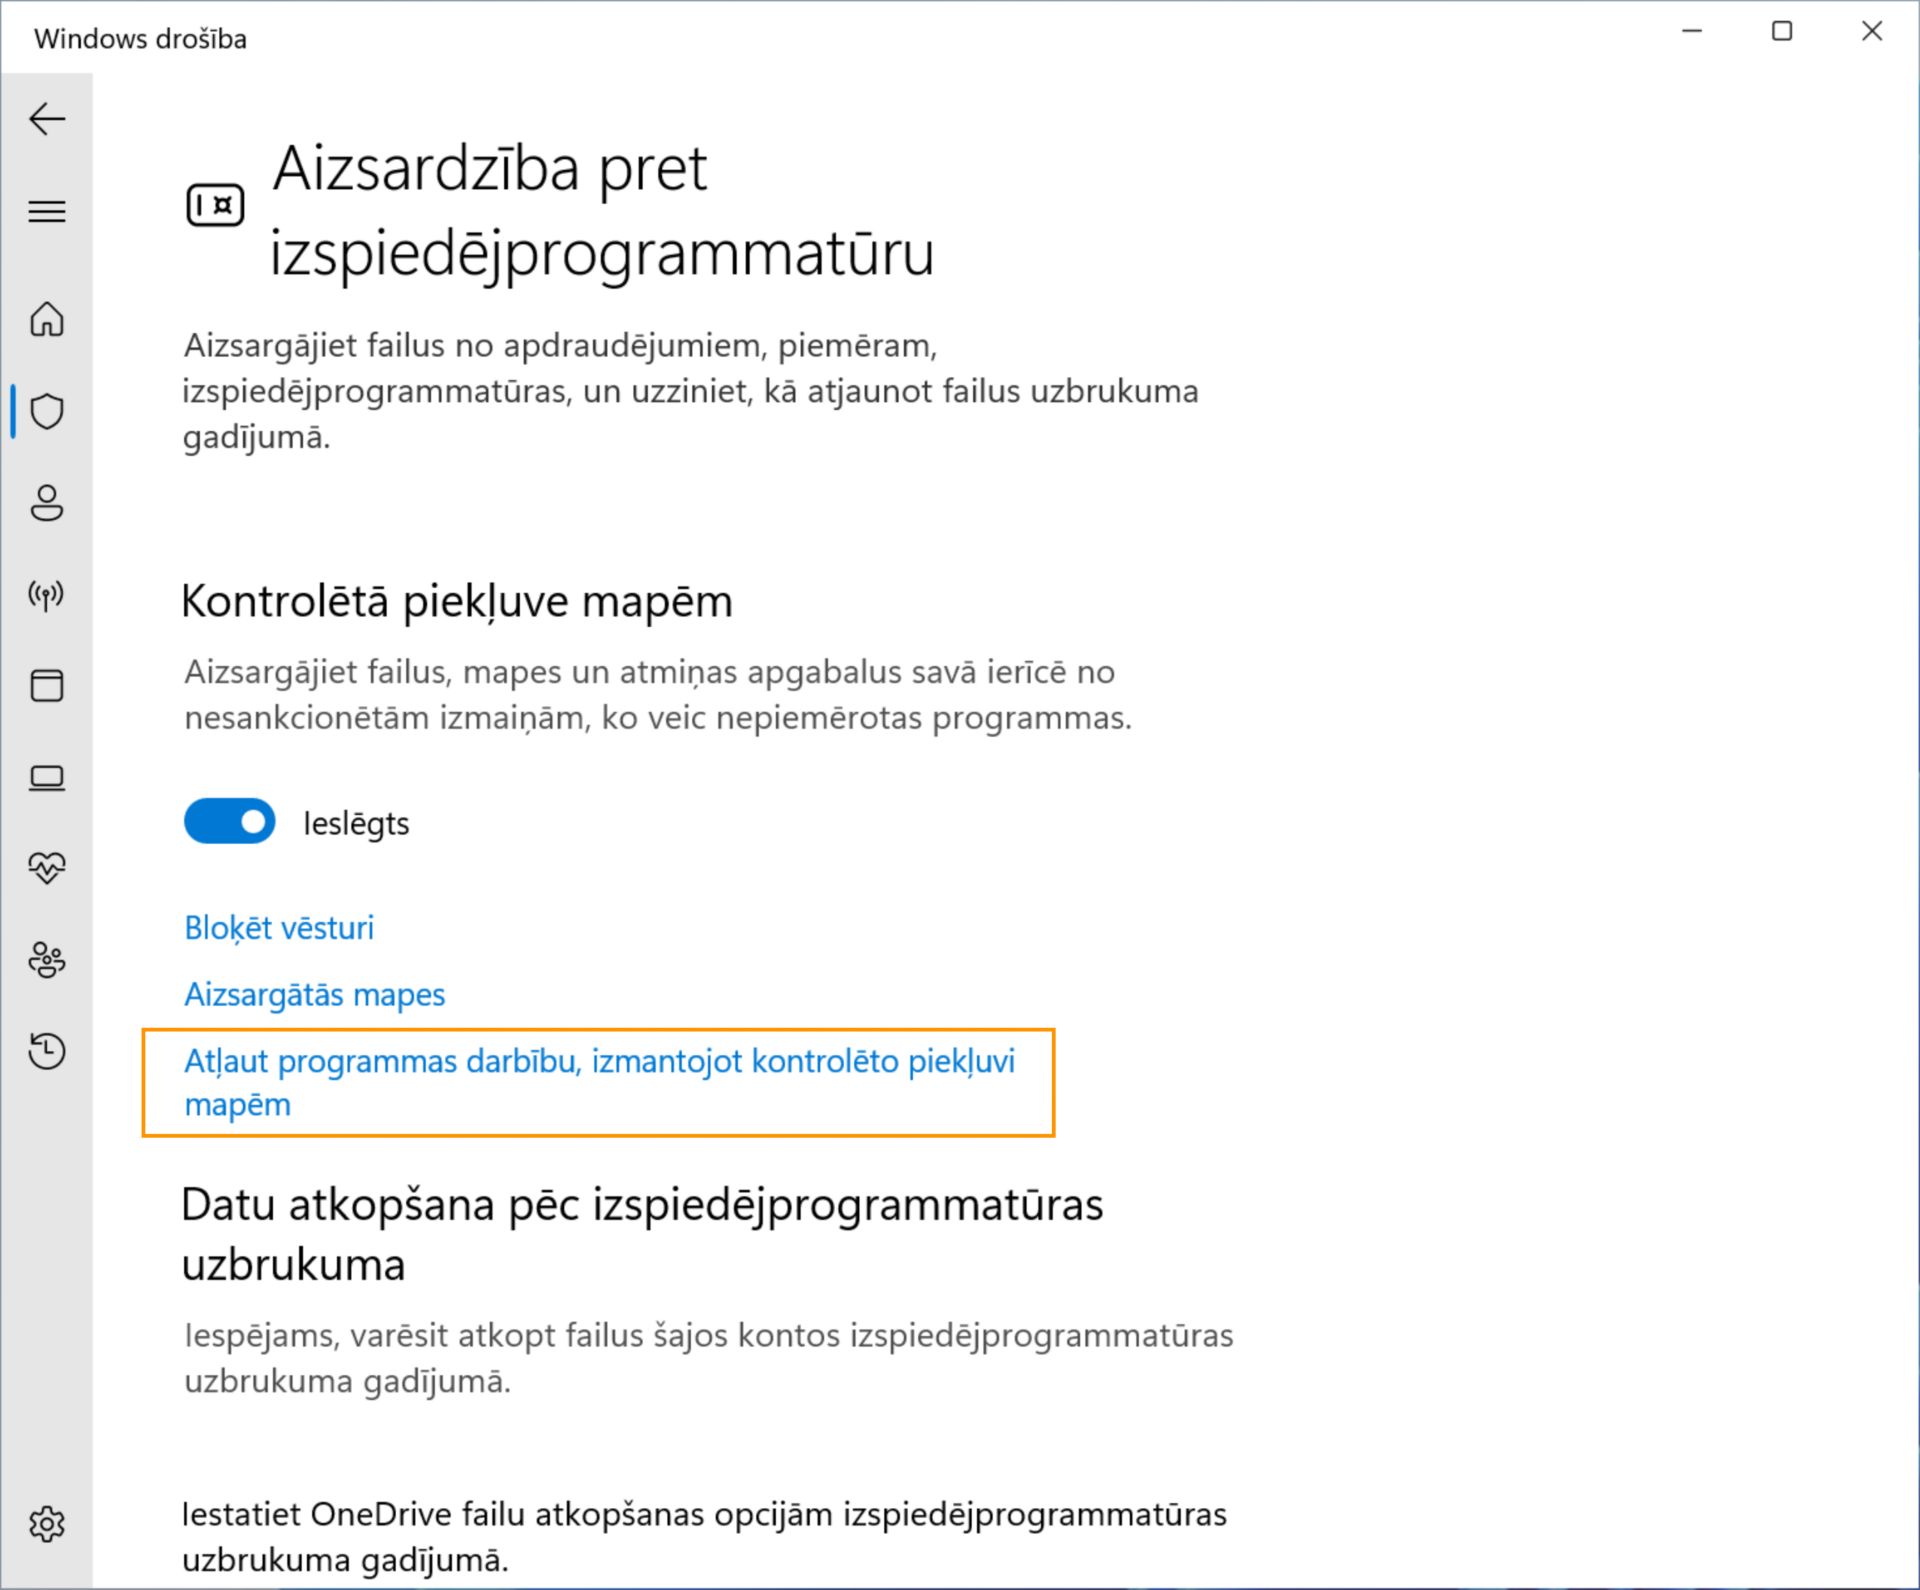Open Virus & threat protection shield icon
The image size is (1920, 1590).
pos(47,411)
